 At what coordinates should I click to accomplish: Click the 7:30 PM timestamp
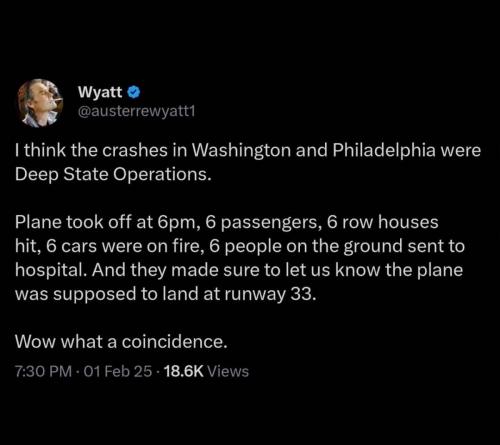pos(43,371)
